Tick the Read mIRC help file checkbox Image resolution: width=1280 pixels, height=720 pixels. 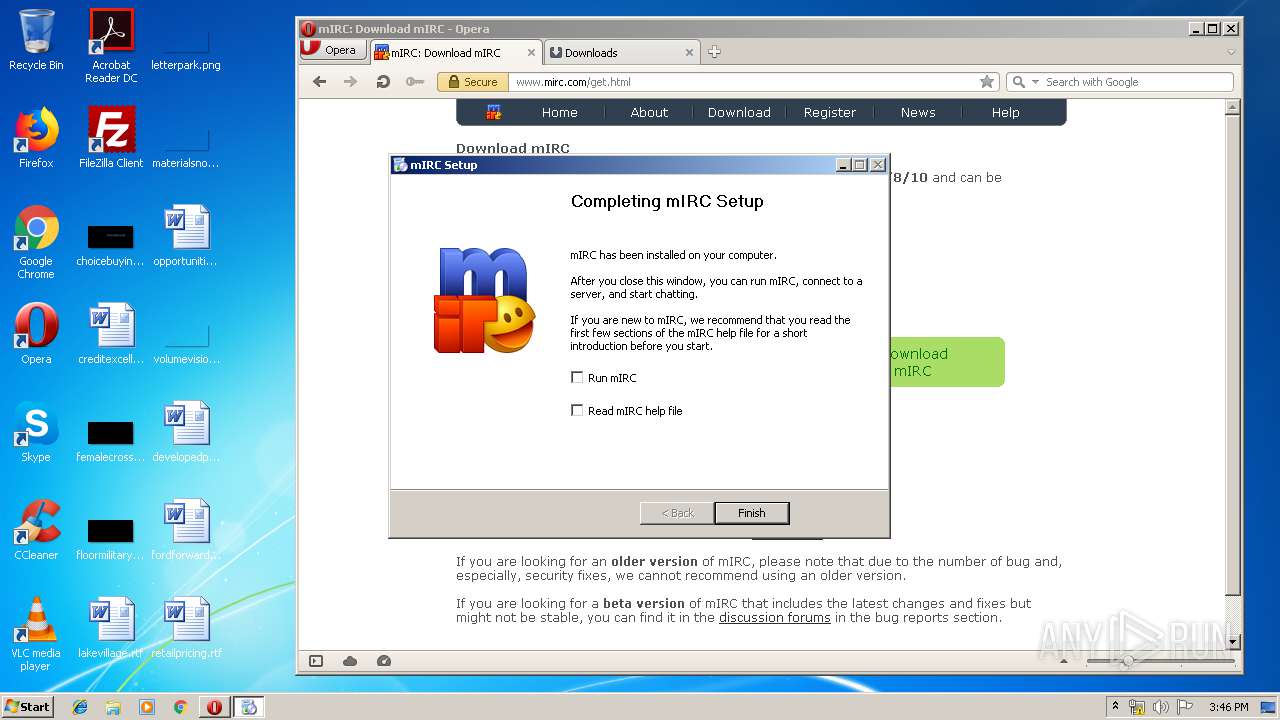coord(577,410)
